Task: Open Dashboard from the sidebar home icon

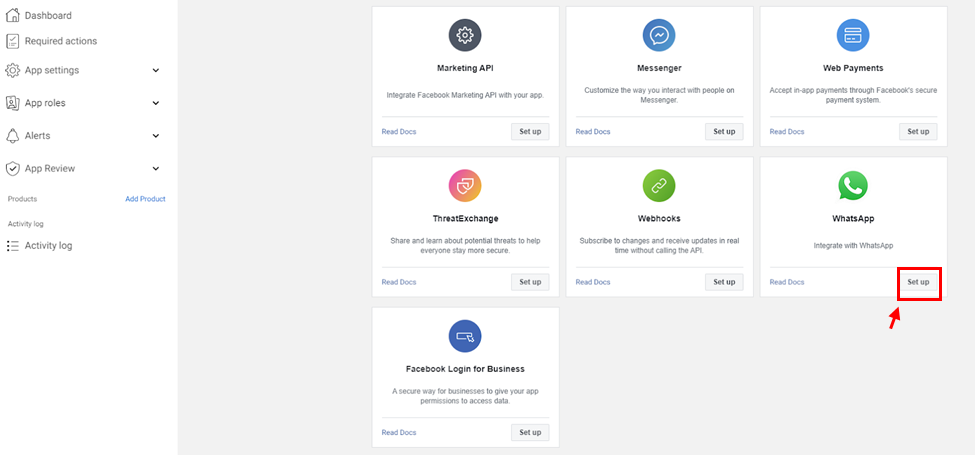Action: (x=12, y=15)
